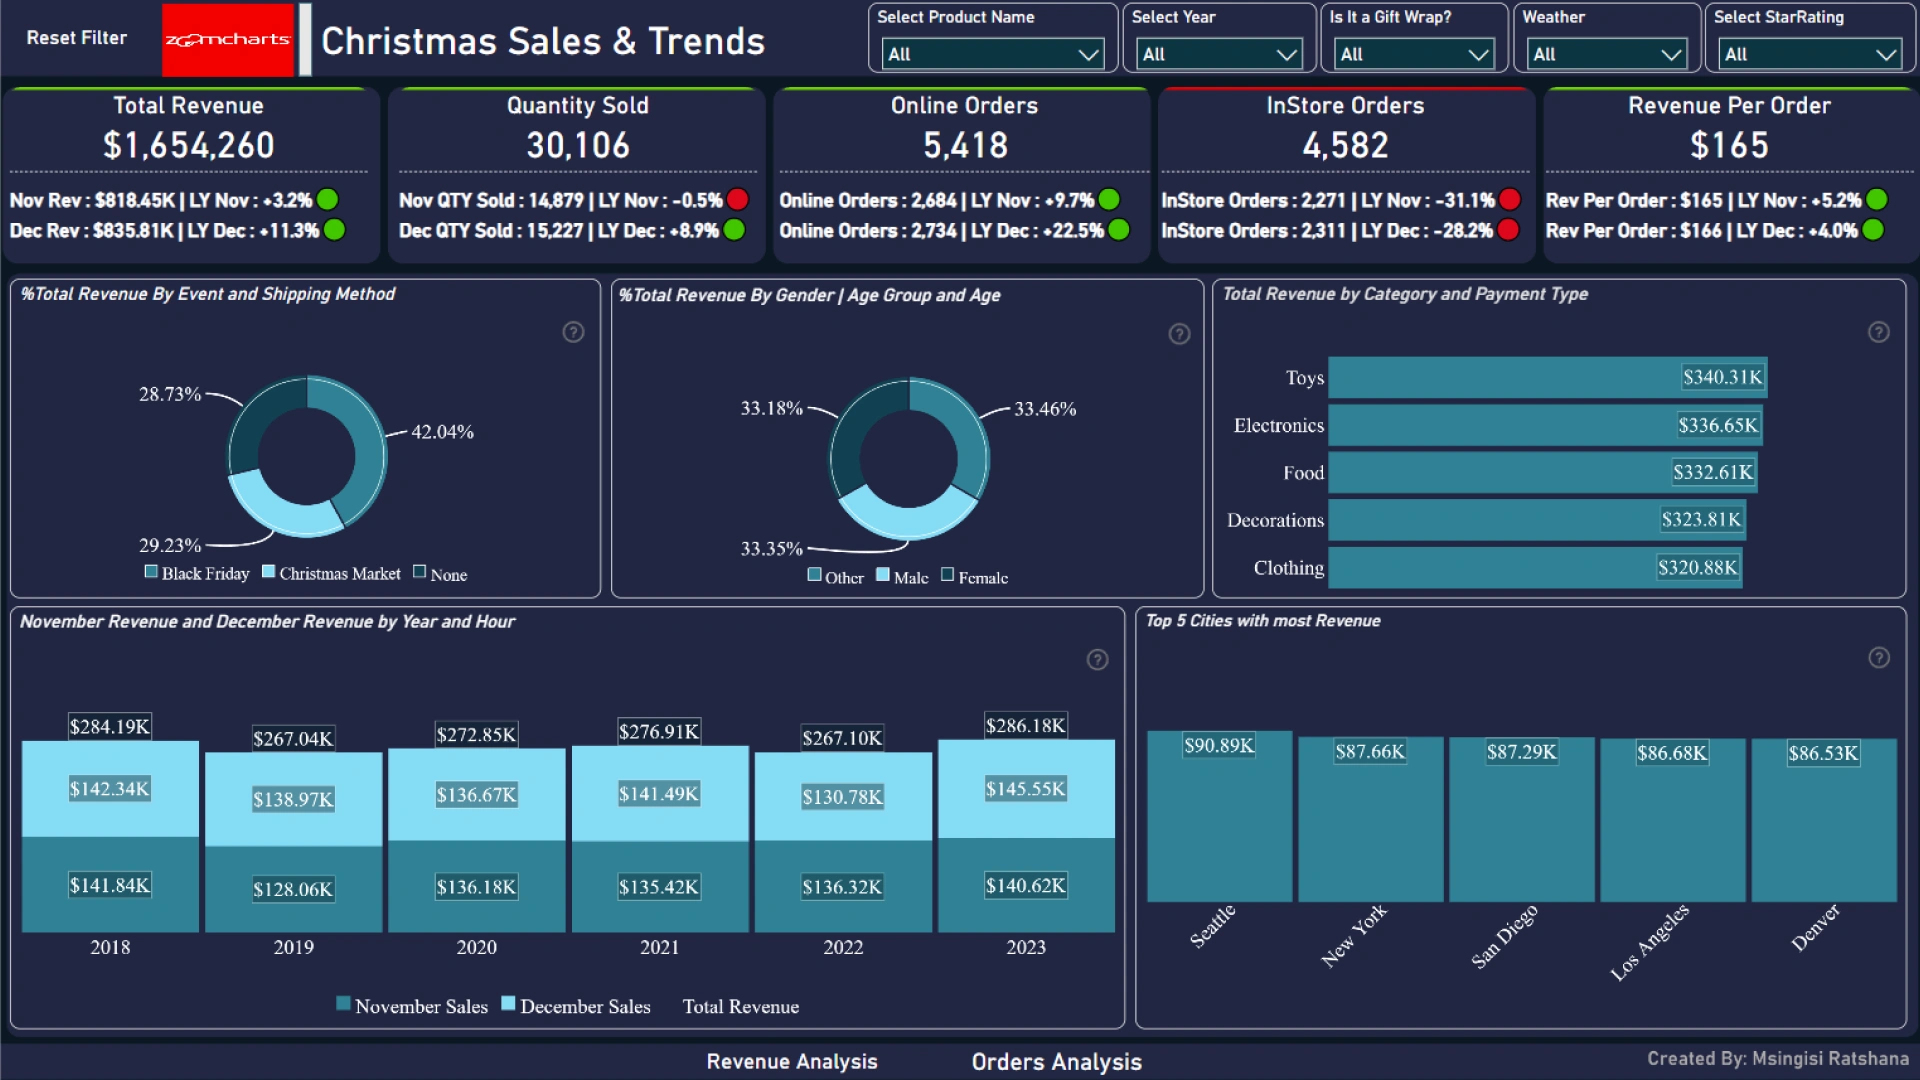Toggle Total Revenue legend item
Screen dimensions: 1920x1080
pyautogui.click(x=741, y=1006)
